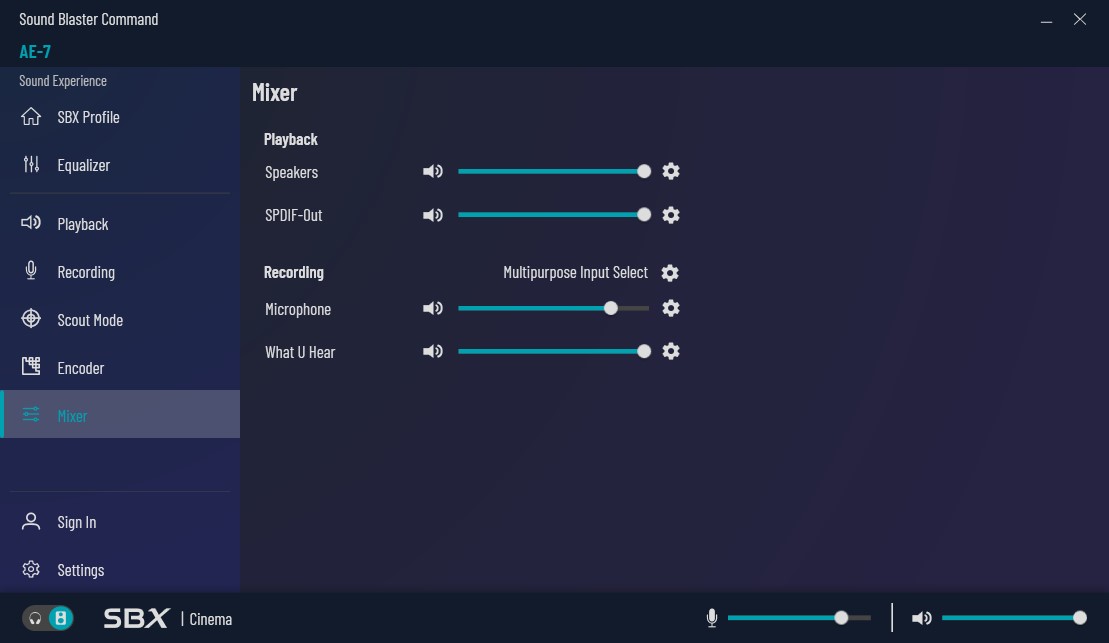
Task: Click the What U Hear label
Action: [300, 352]
